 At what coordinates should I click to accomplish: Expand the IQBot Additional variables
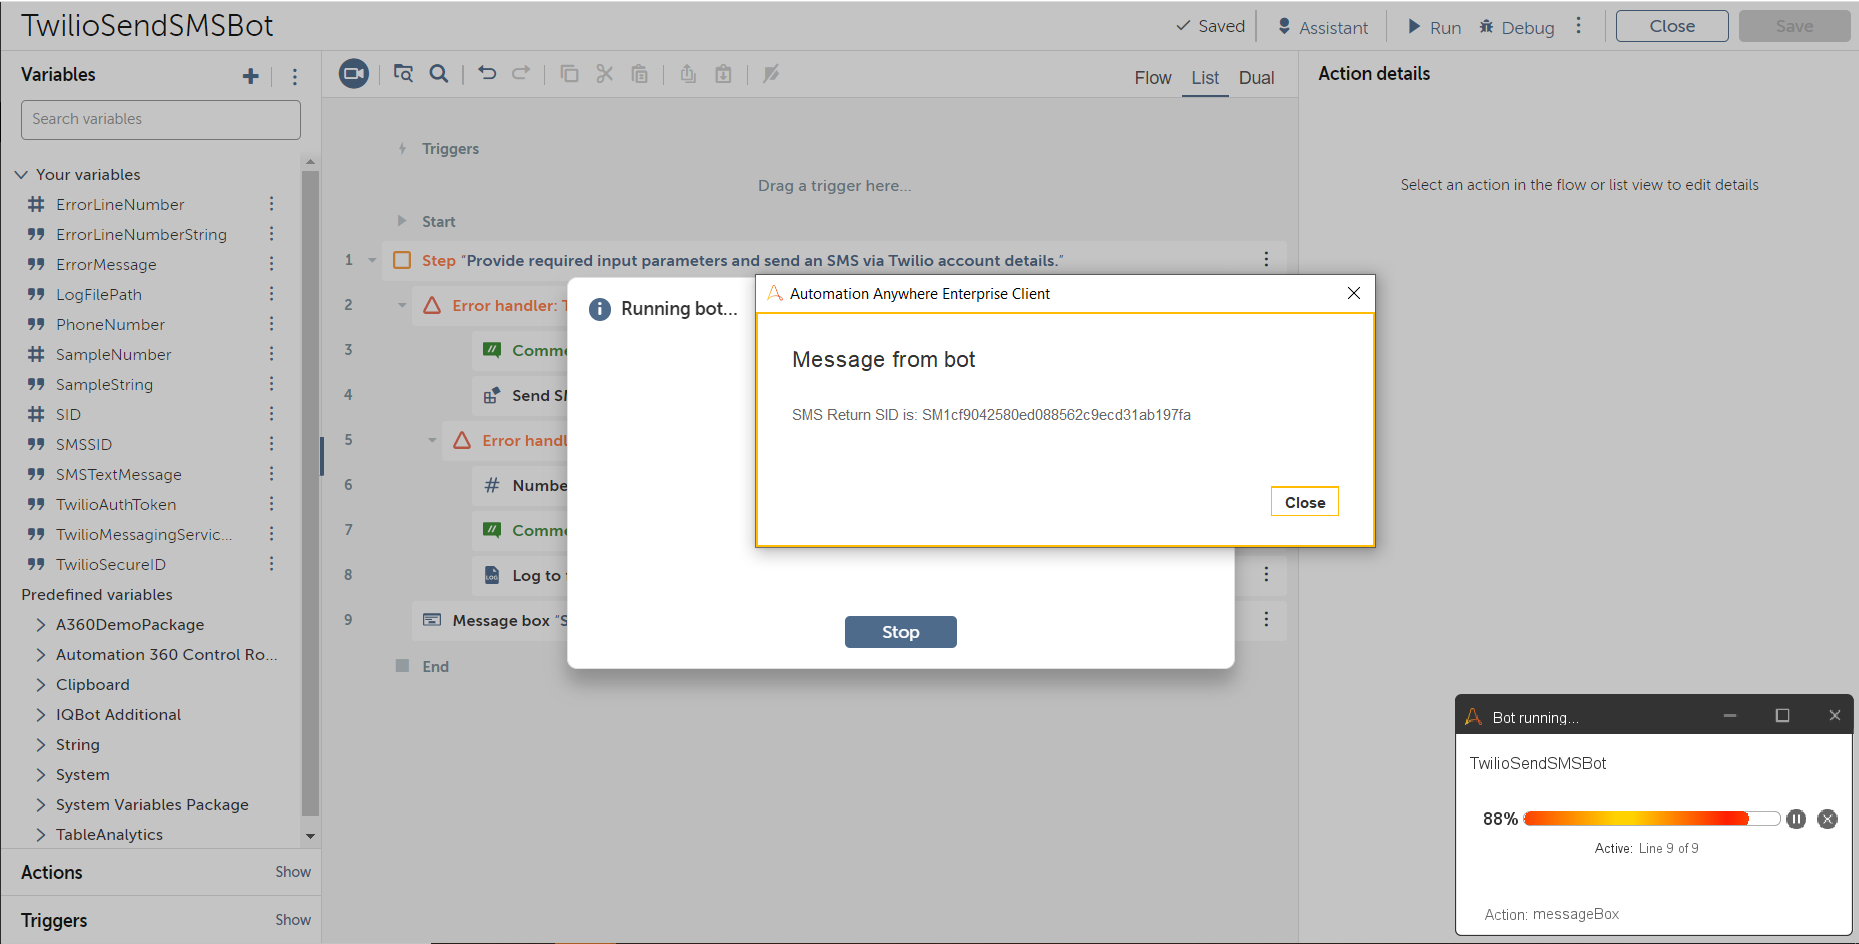point(41,715)
